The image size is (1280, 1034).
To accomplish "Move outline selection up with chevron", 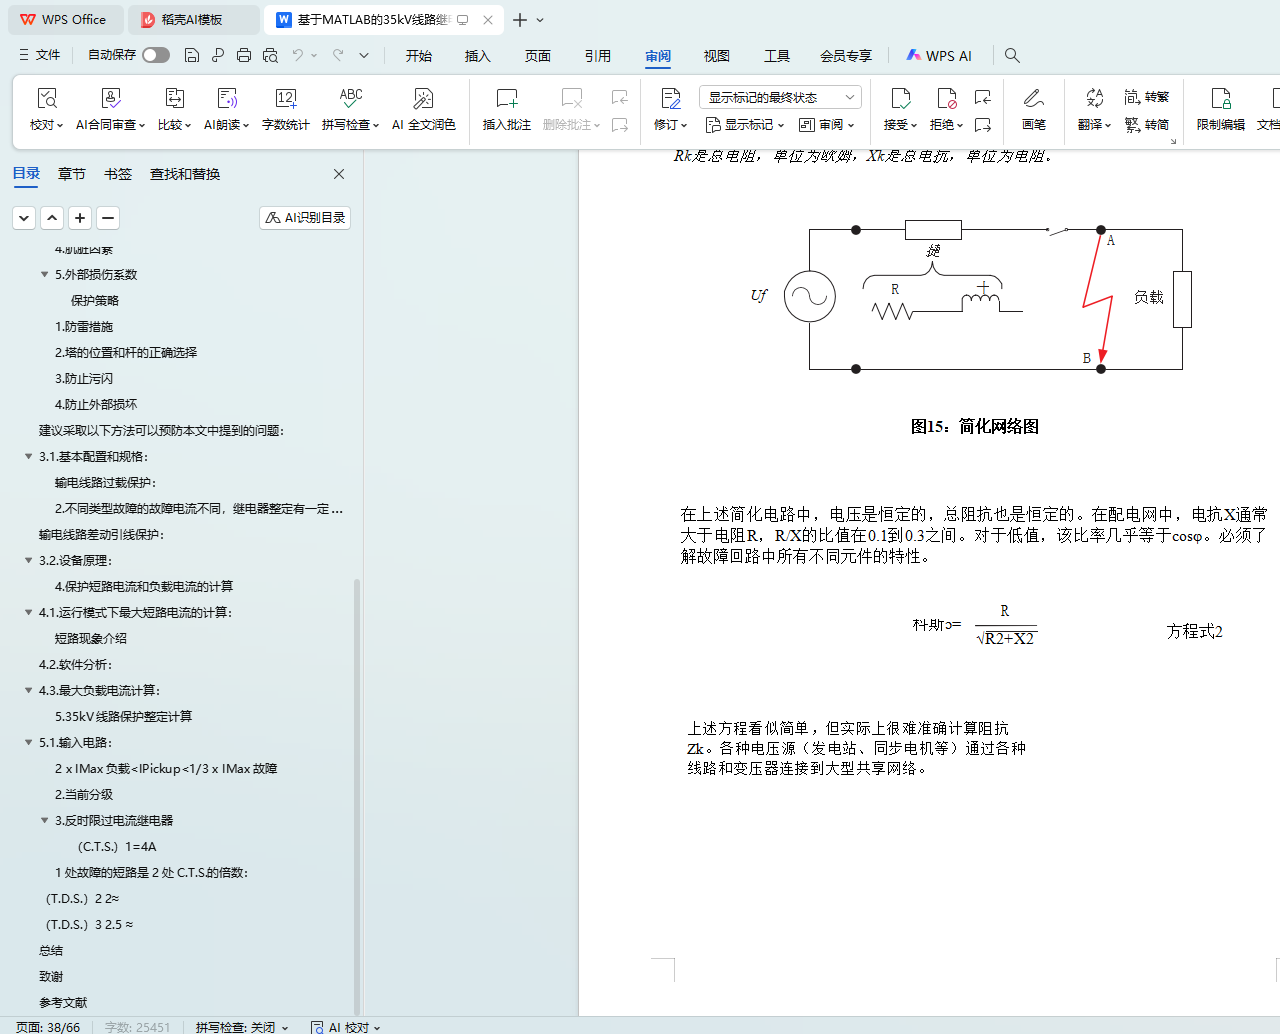I will [x=52, y=217].
